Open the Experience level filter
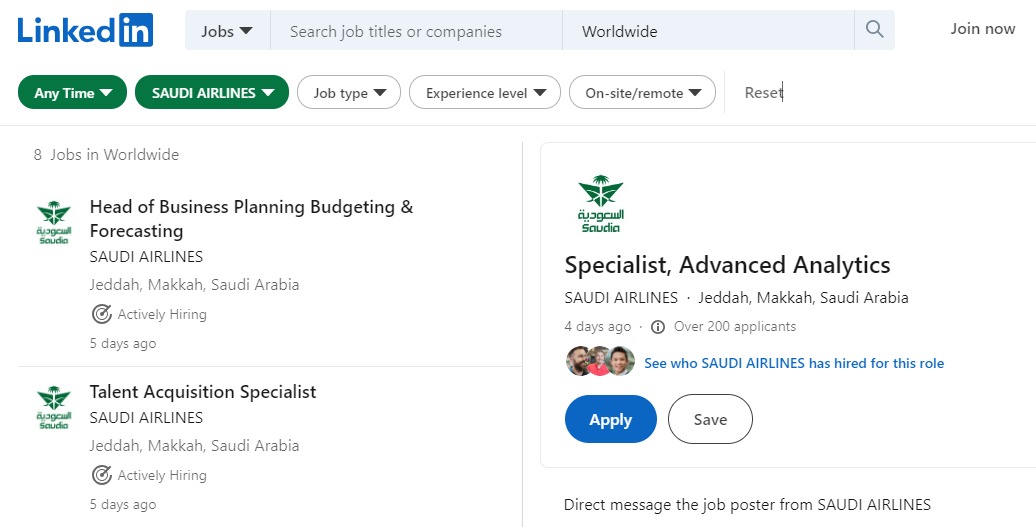 pyautogui.click(x=485, y=93)
